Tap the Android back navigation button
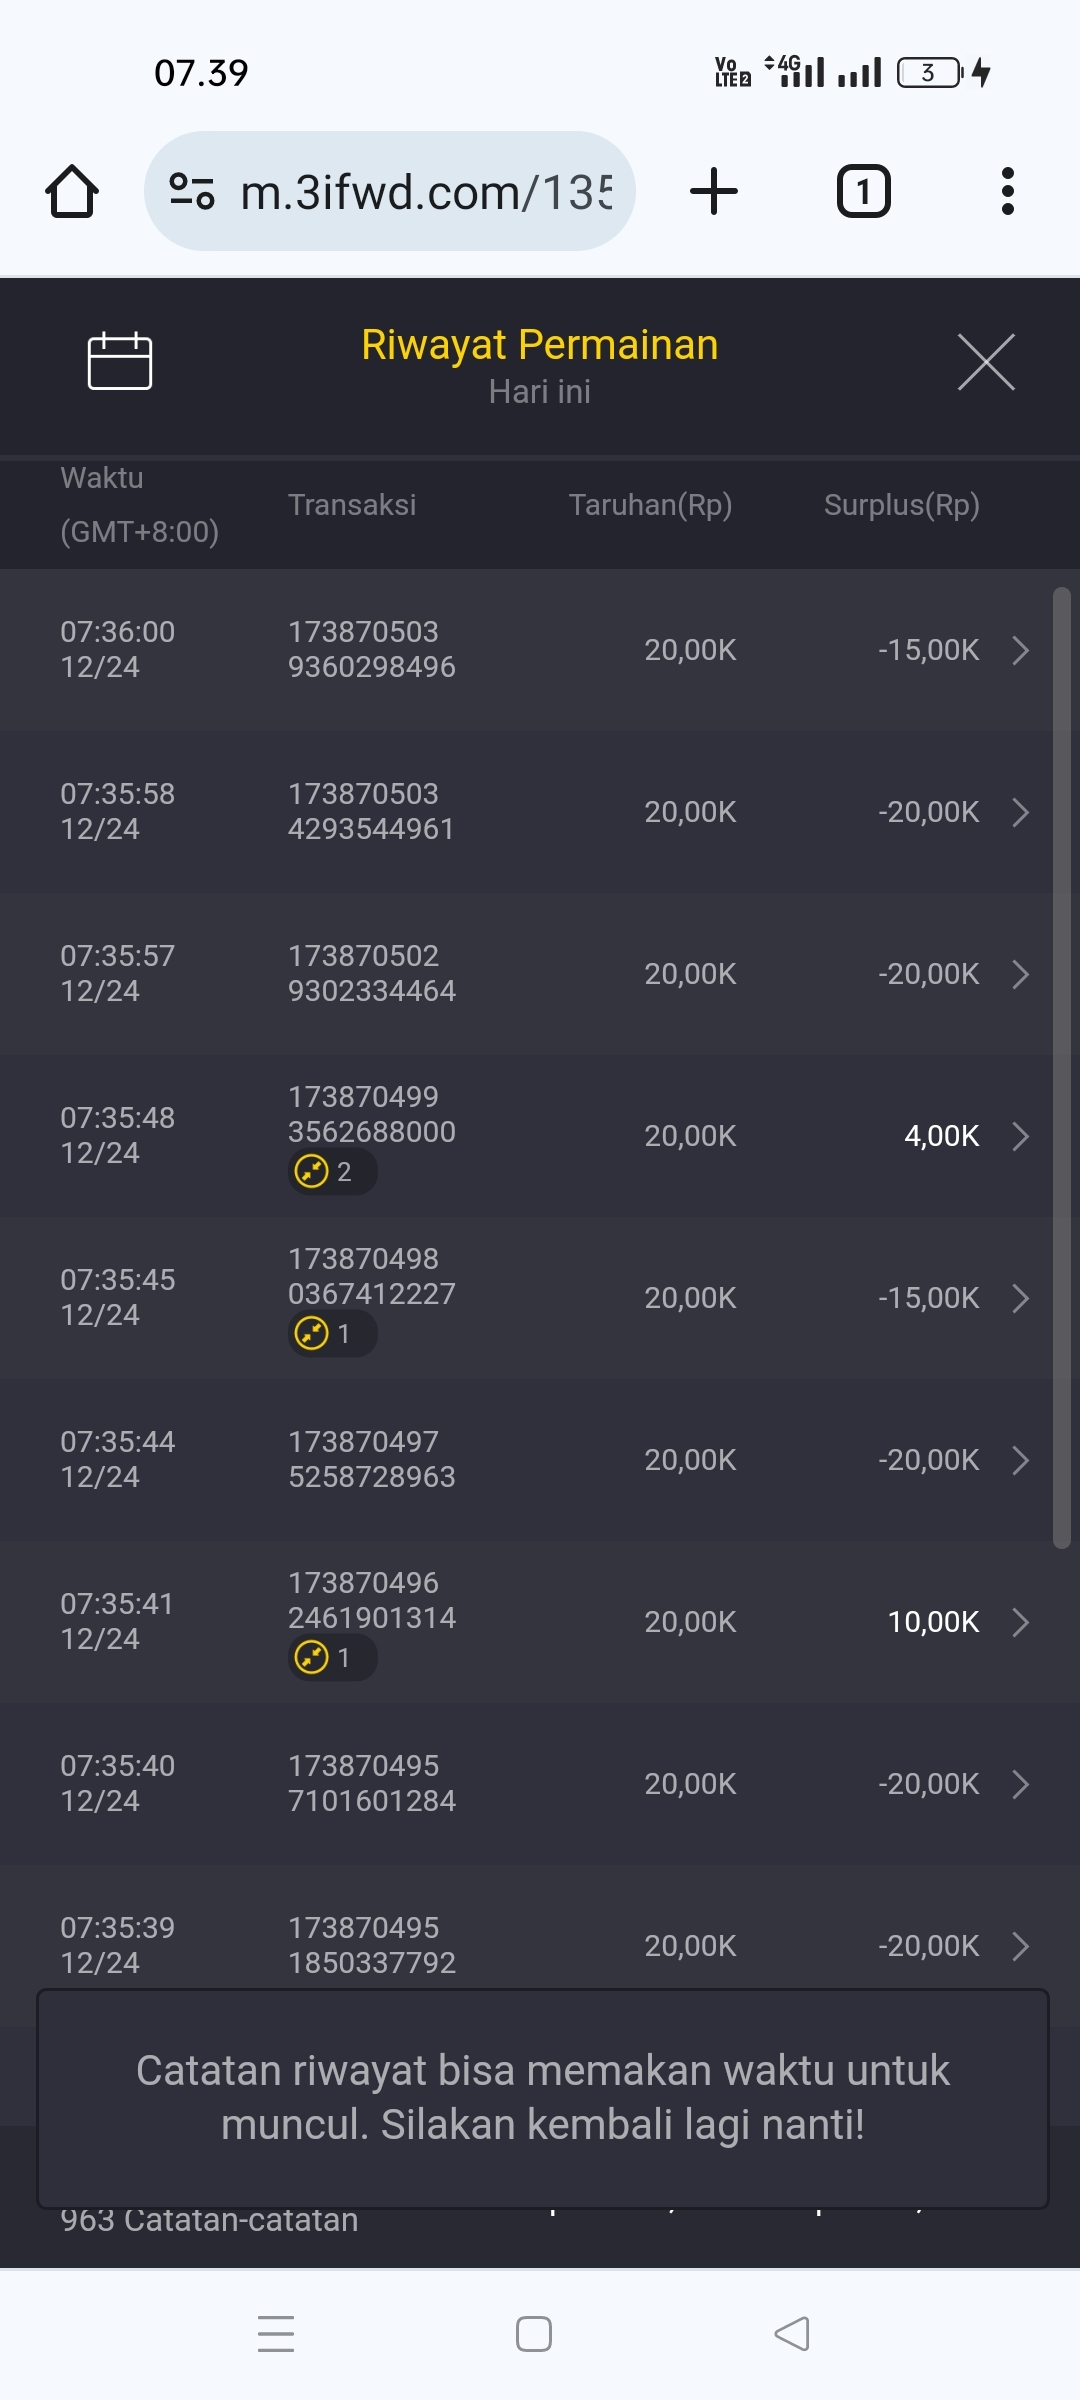This screenshot has width=1080, height=2400. pos(792,2334)
